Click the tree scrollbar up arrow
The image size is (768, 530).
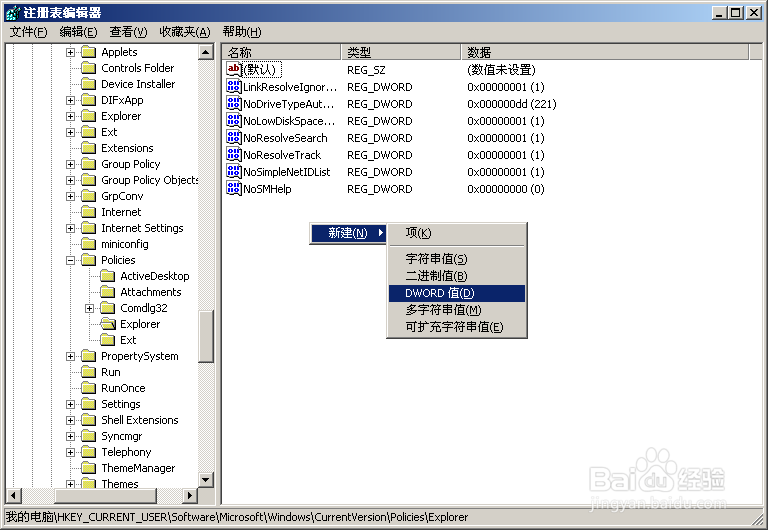point(206,52)
